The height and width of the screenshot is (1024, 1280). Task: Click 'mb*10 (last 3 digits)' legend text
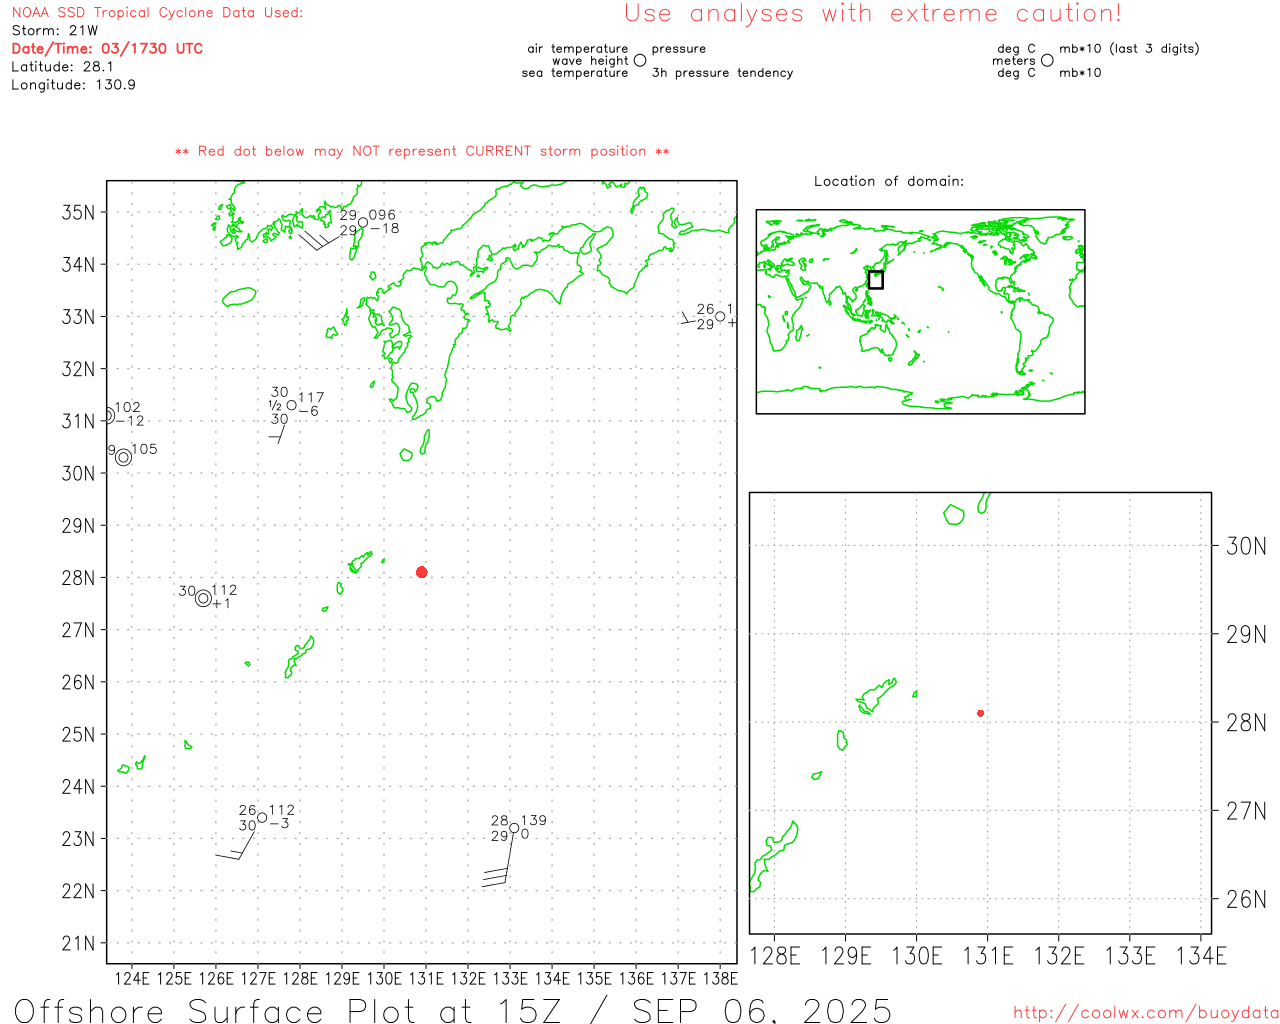tap(1129, 49)
